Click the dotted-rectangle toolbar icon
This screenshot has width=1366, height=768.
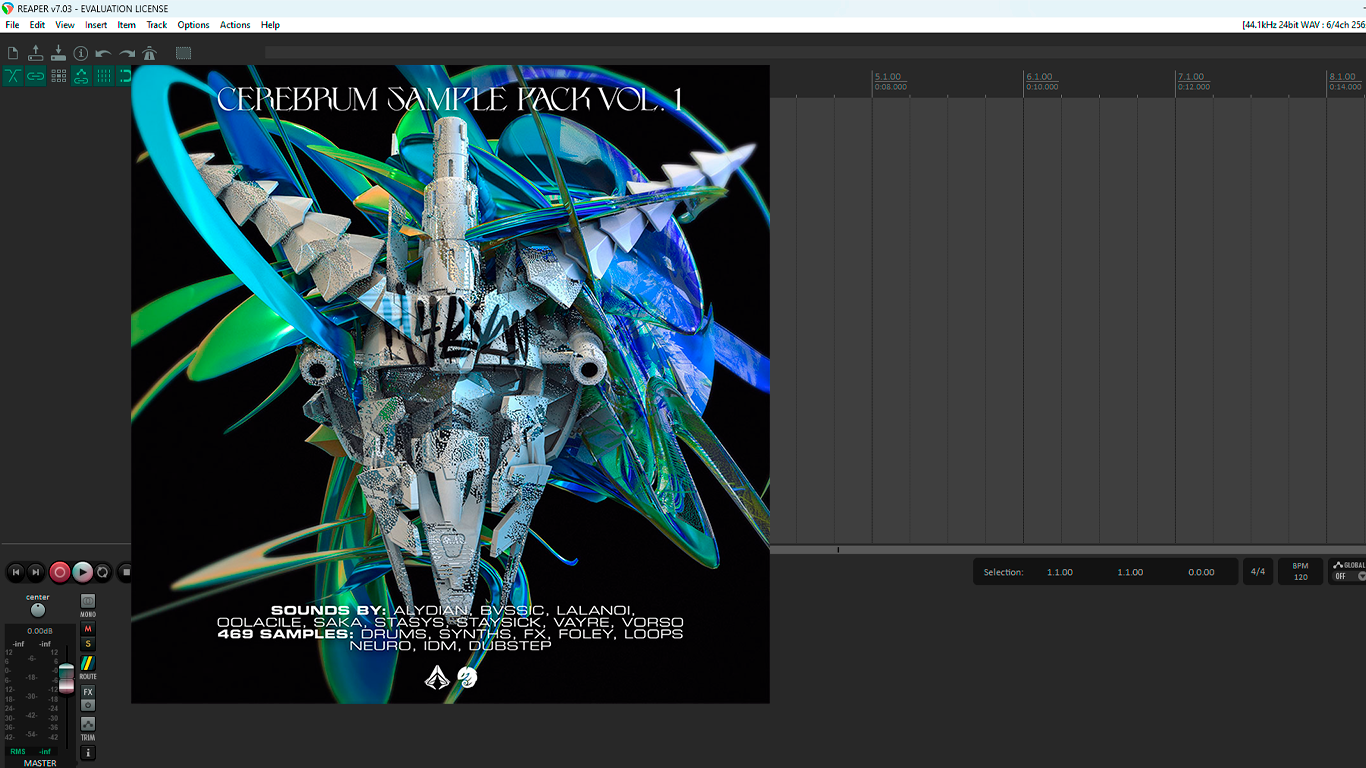pyautogui.click(x=183, y=53)
